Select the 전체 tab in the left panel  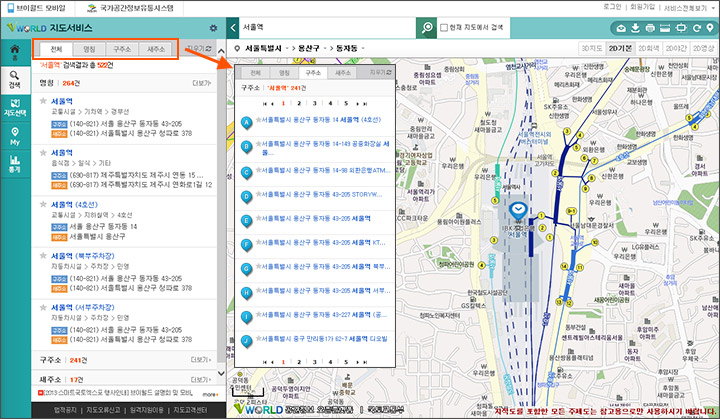tap(56, 49)
